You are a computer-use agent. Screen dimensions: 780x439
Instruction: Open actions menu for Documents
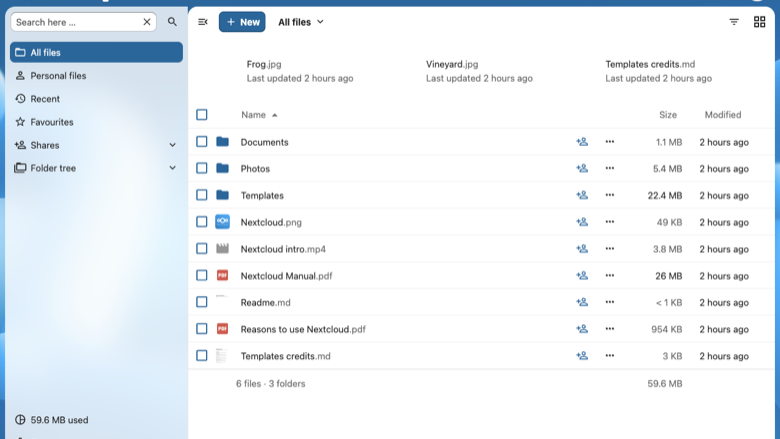[x=609, y=142]
